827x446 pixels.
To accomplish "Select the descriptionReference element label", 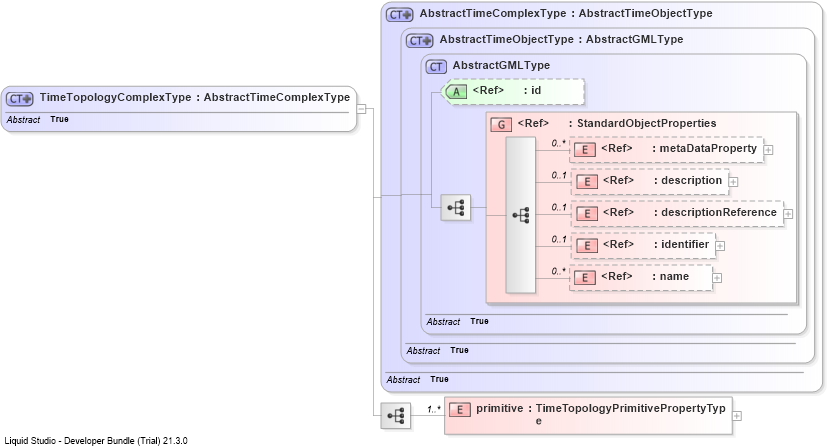I will tap(690, 212).
